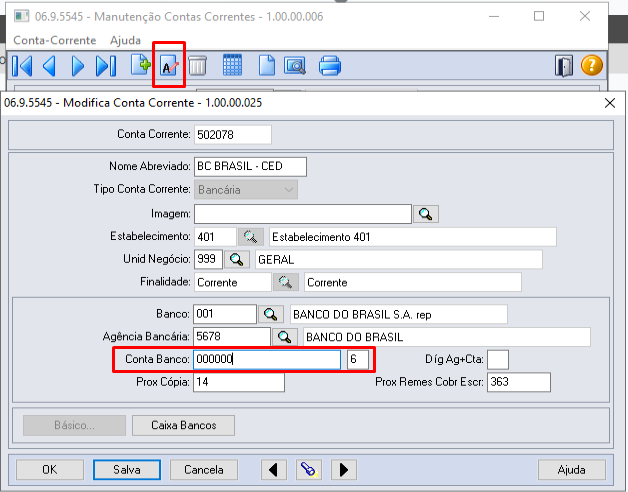Open the Ajuda menu
The width and height of the screenshot is (628, 492).
click(125, 40)
